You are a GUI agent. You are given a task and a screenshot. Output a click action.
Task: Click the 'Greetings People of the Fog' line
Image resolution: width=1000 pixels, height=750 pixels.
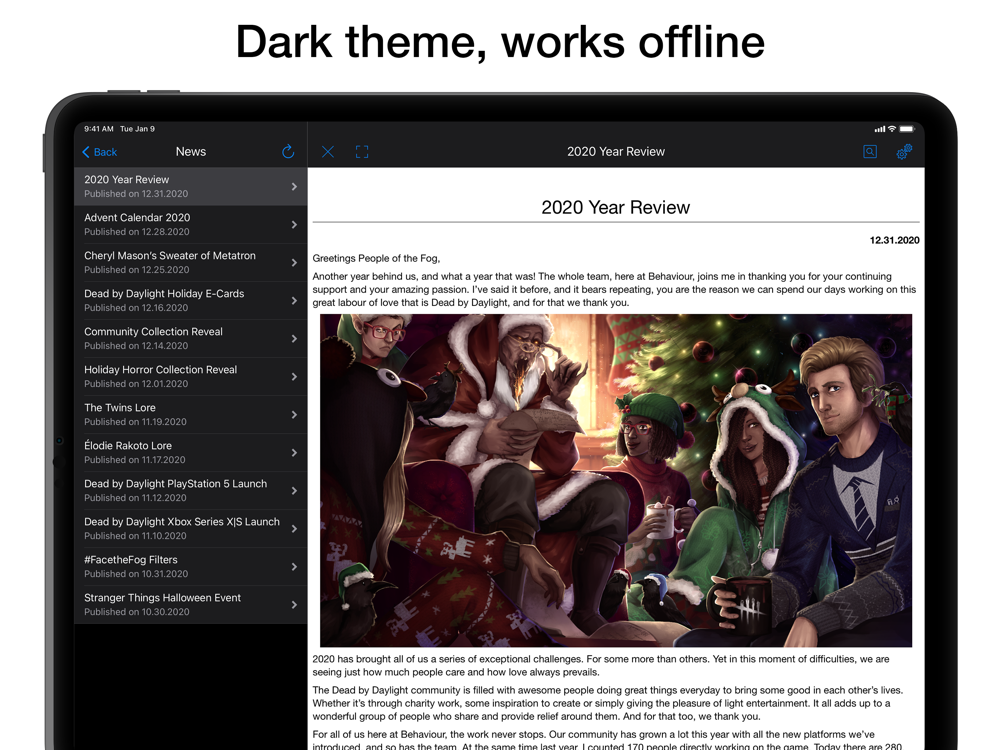(376, 258)
